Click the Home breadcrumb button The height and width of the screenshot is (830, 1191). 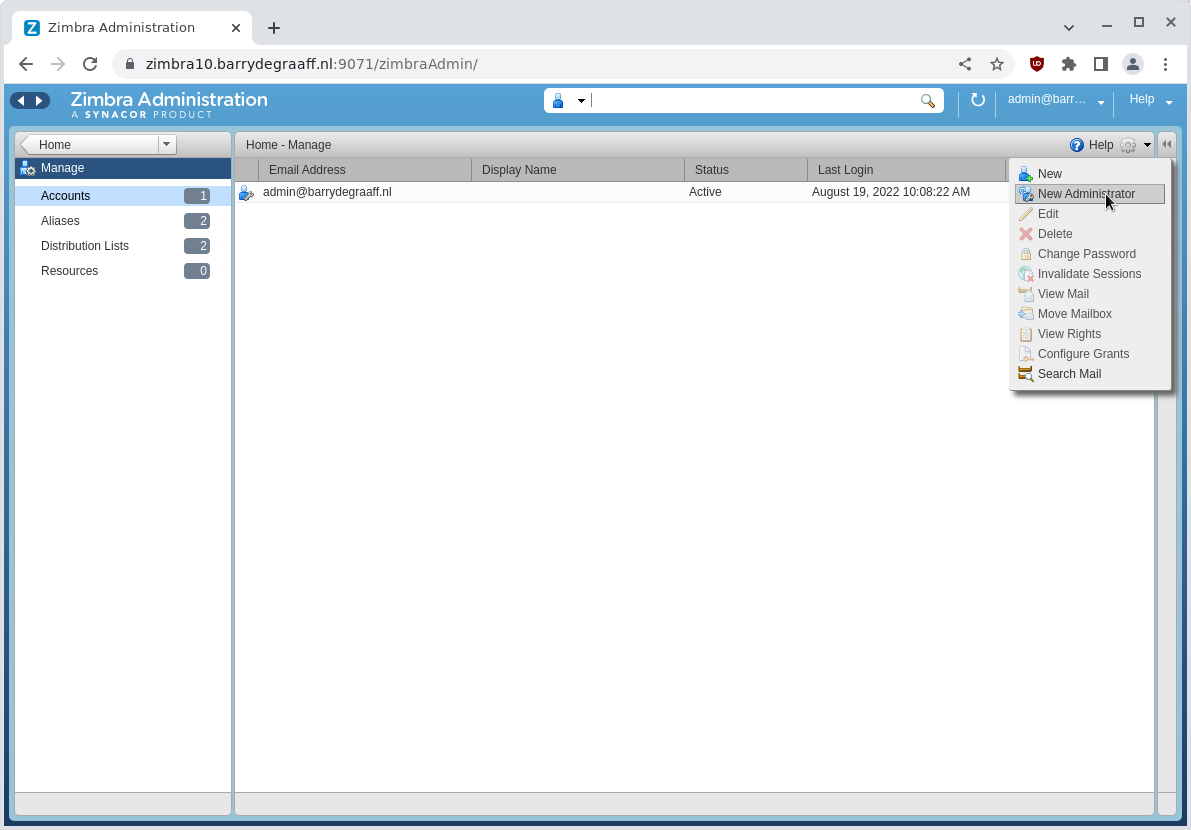coord(90,144)
